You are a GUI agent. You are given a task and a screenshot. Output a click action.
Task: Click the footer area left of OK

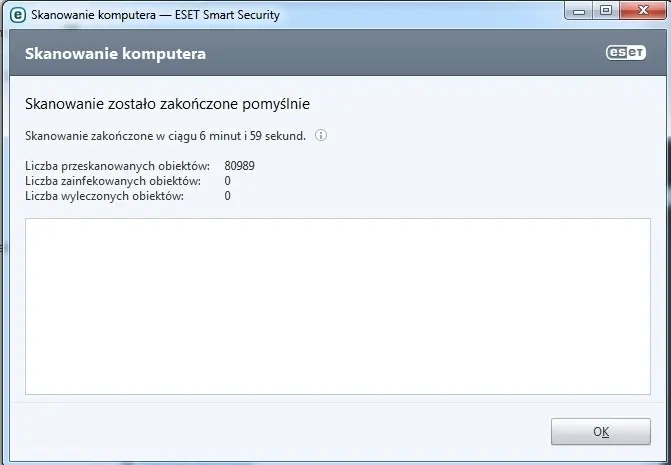point(280,431)
